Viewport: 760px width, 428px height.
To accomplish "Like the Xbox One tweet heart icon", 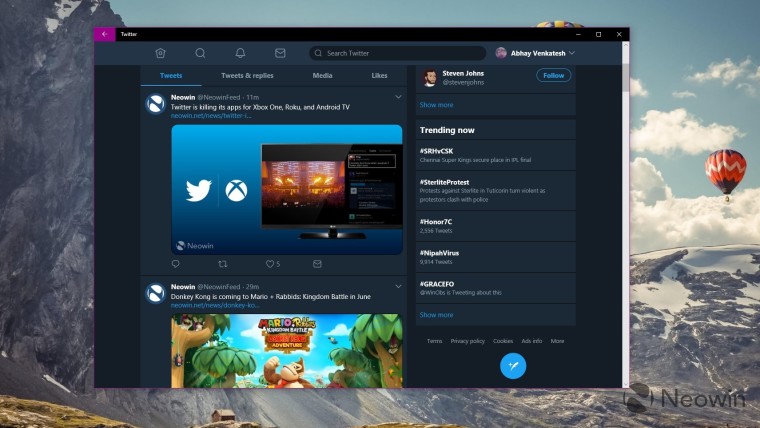I will pos(269,264).
